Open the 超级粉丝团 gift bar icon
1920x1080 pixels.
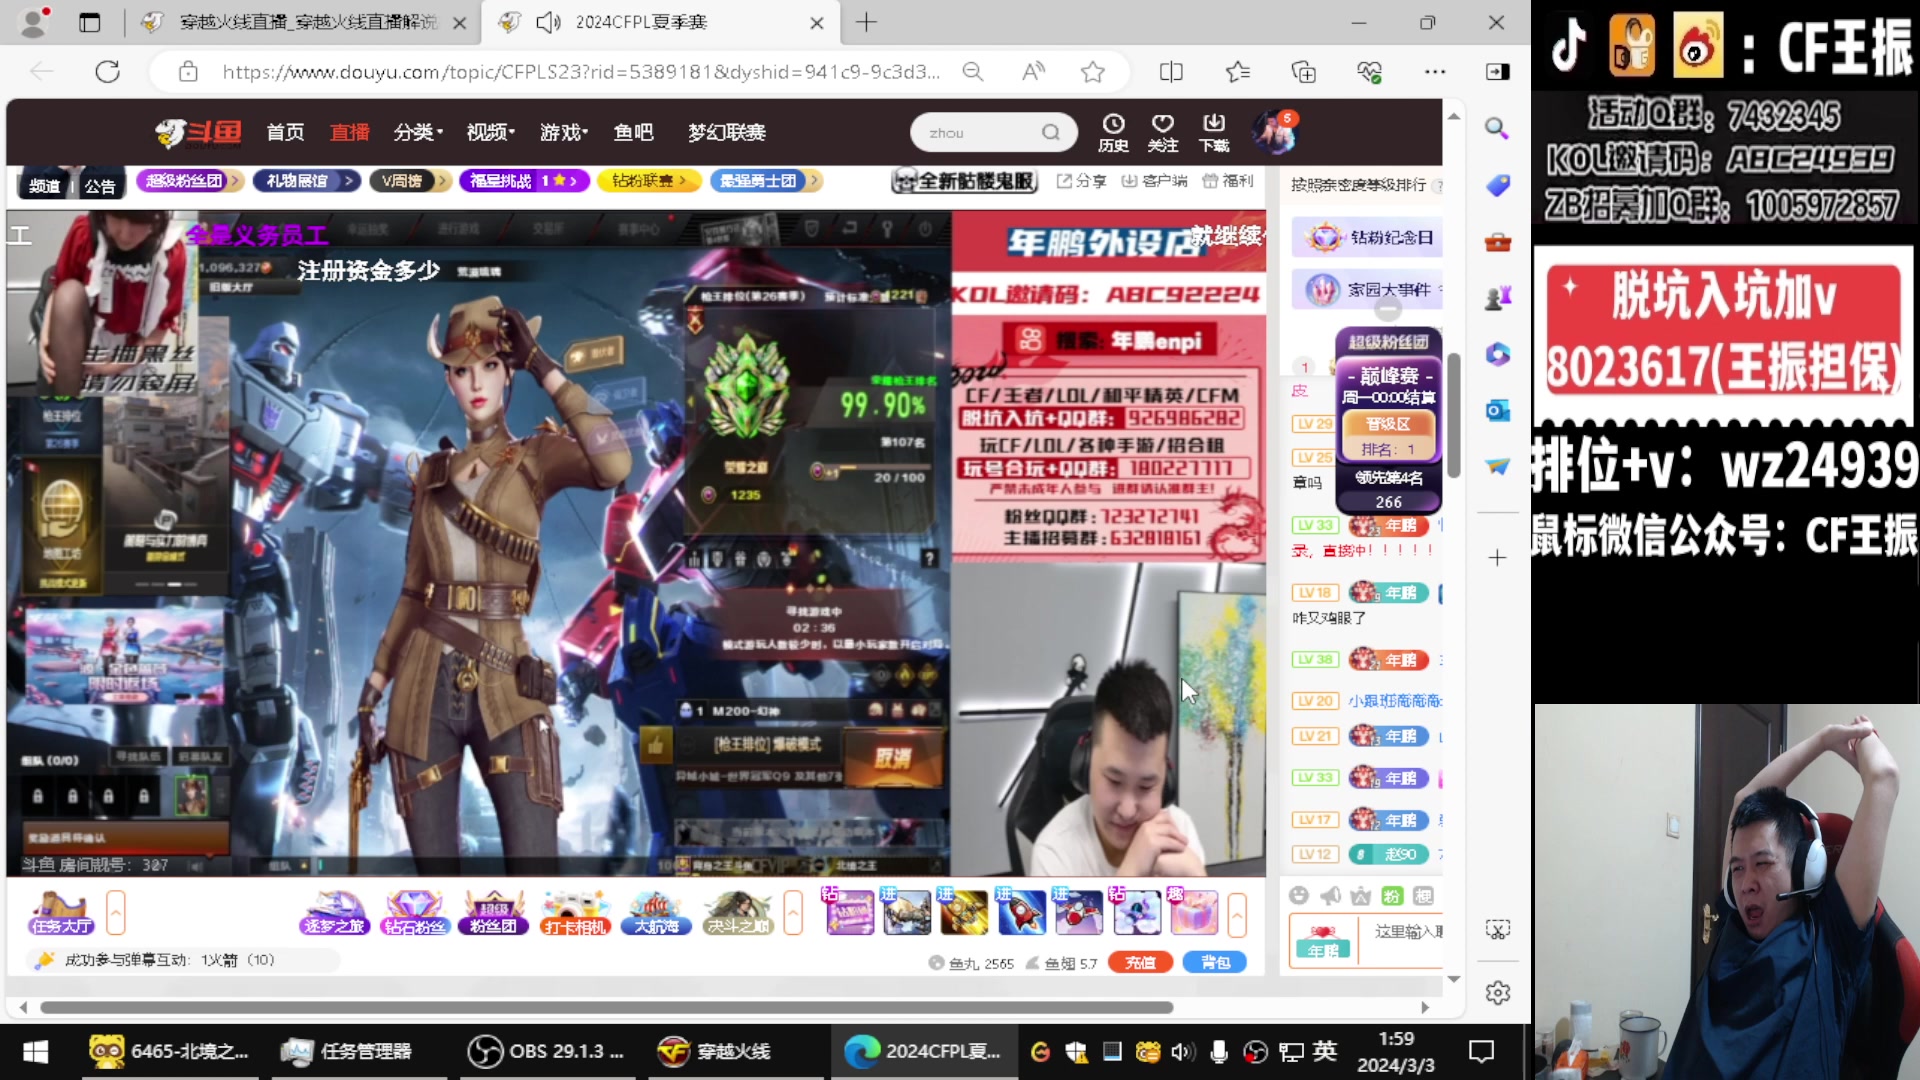(x=494, y=912)
